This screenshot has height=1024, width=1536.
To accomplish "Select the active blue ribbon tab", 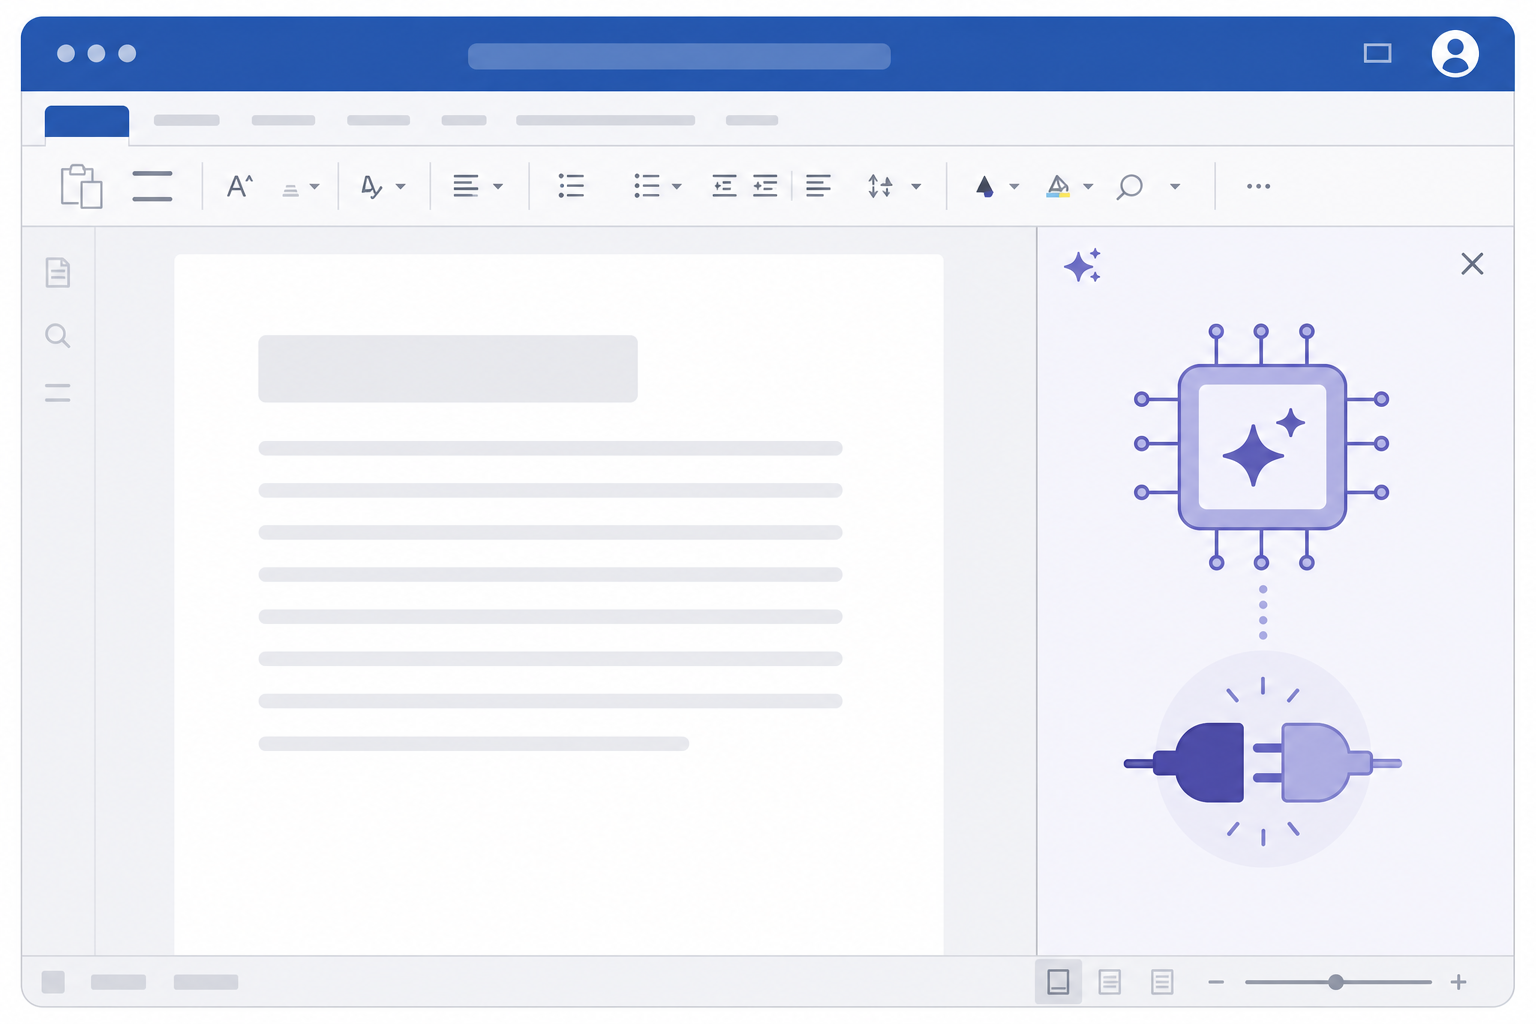I will (87, 121).
